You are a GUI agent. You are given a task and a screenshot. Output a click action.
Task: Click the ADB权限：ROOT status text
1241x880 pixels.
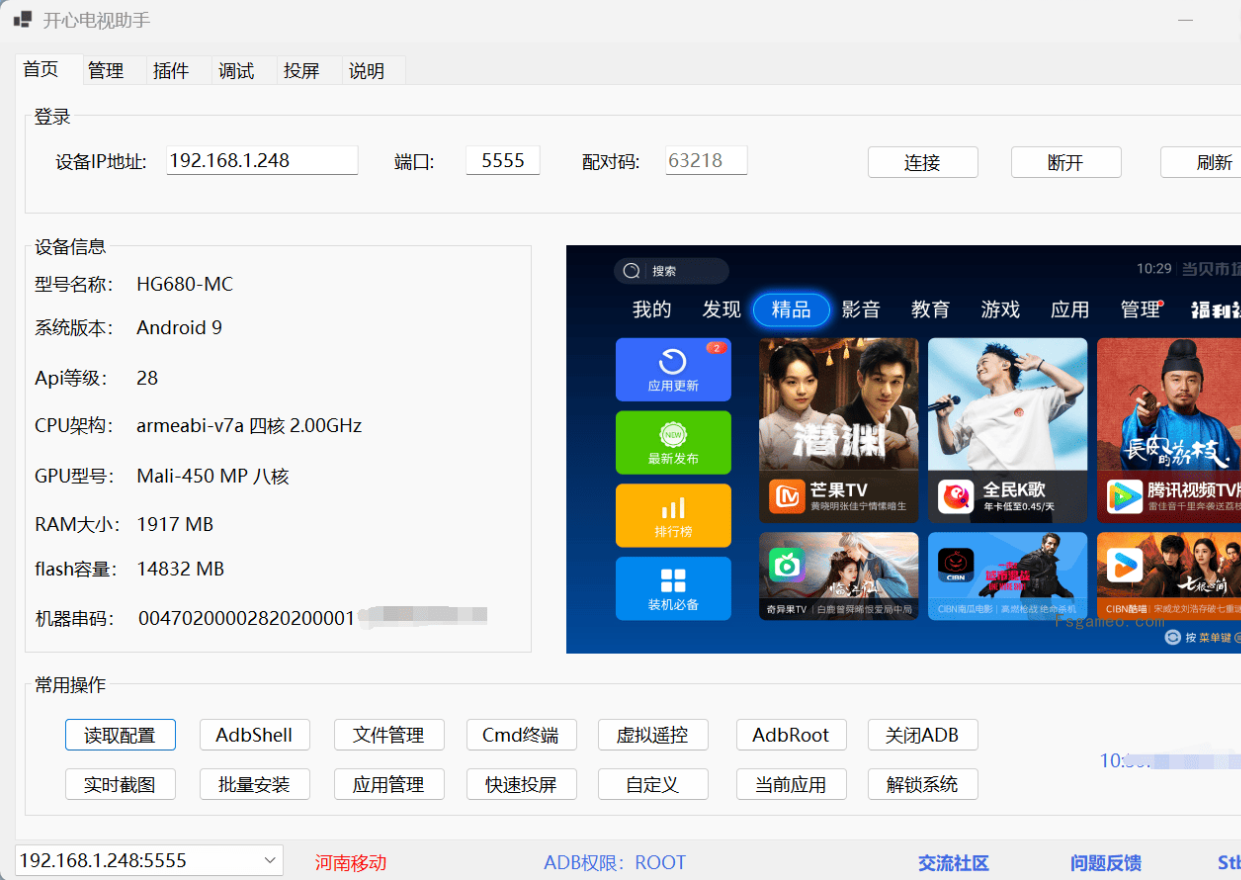[x=615, y=863]
